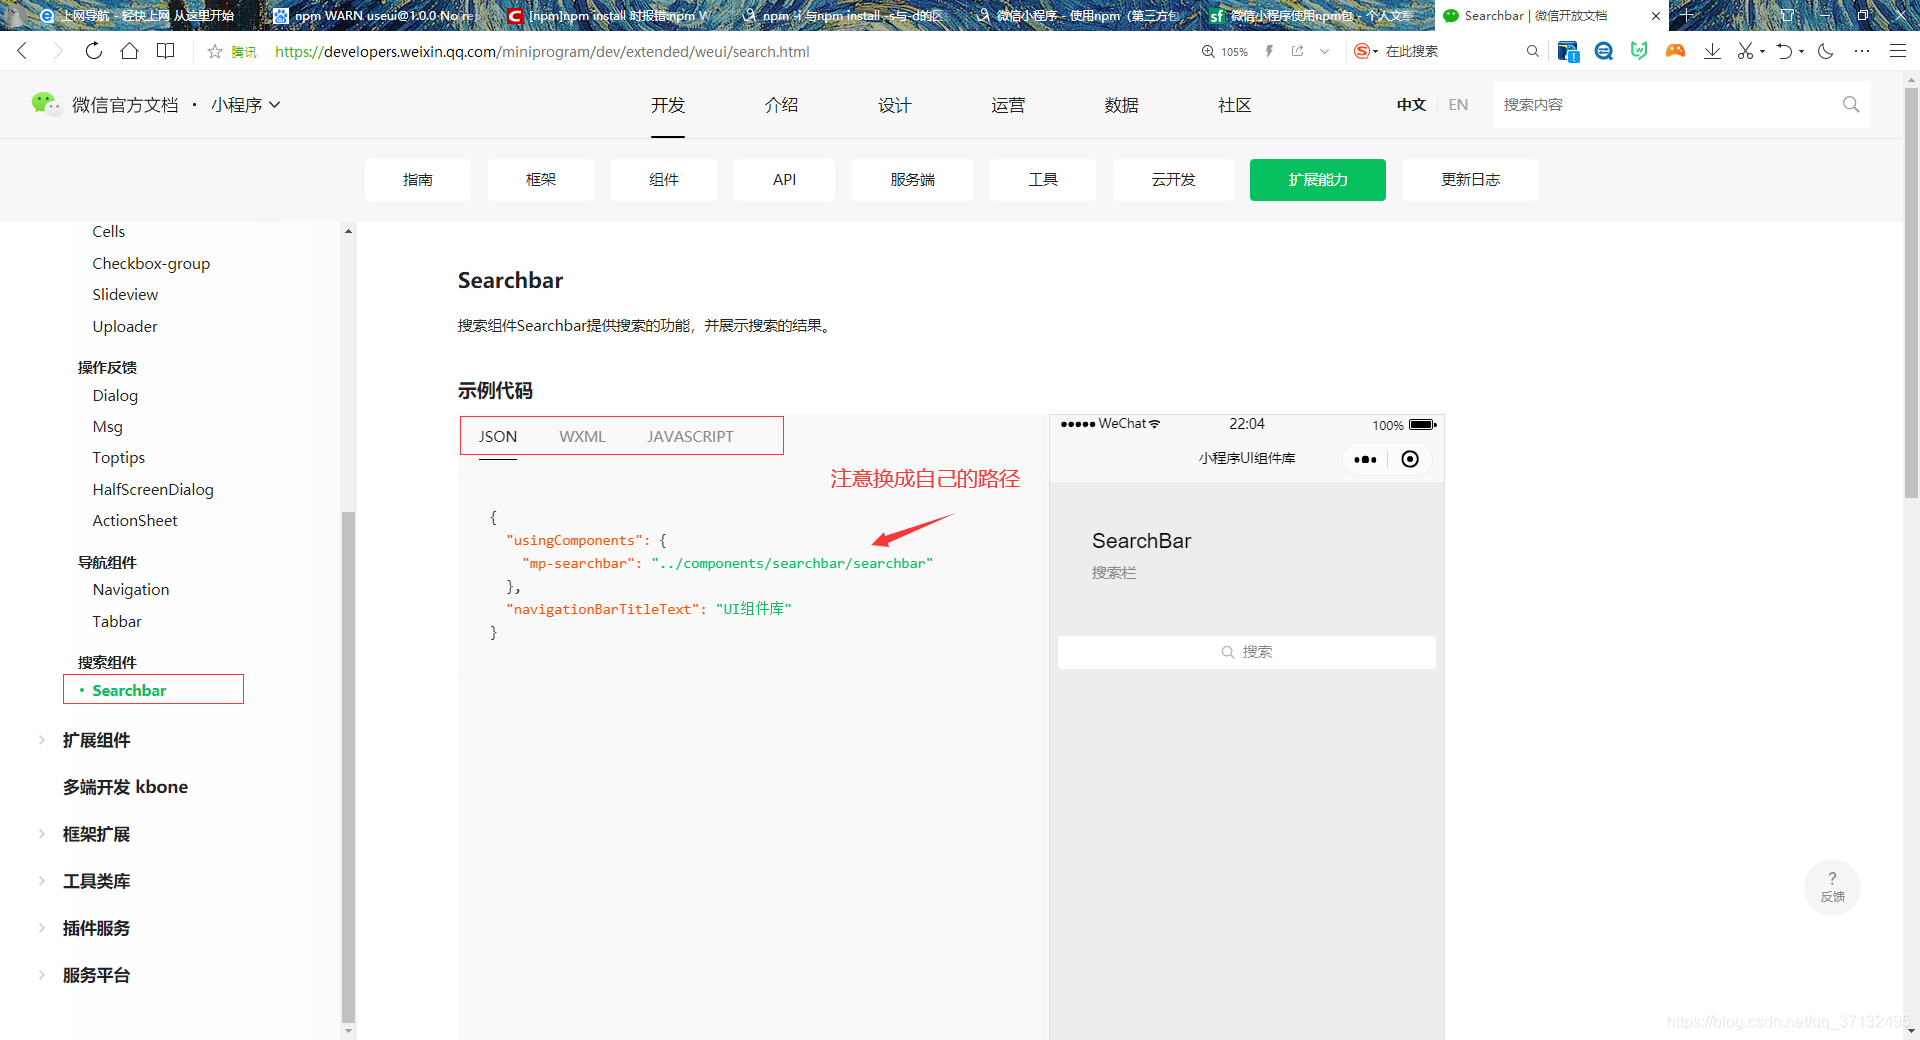Expand the 小程序 version dropdown
The width and height of the screenshot is (1920, 1040).
click(247, 104)
